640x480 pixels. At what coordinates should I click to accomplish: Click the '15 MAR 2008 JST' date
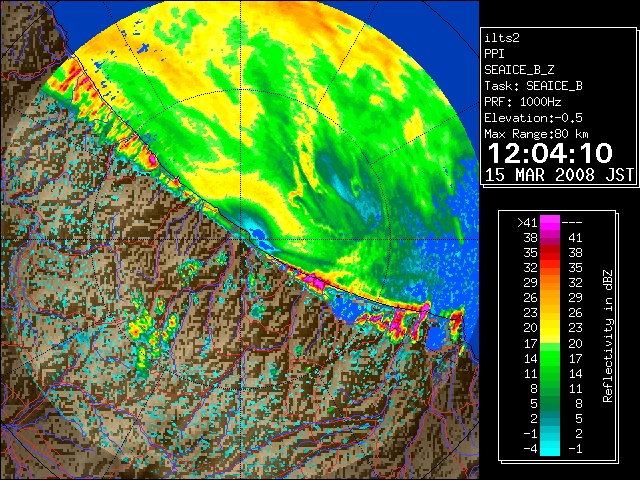click(x=559, y=175)
